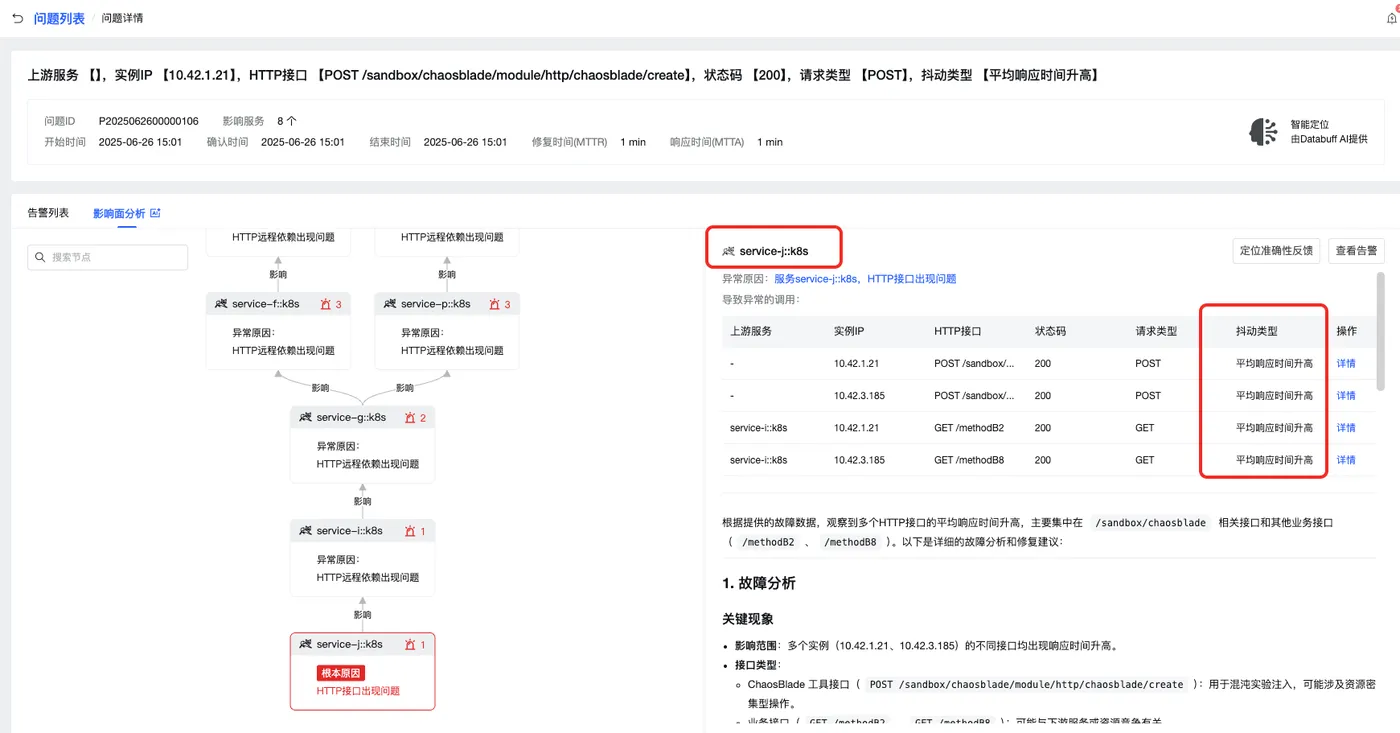Click the alarm icon on service-g::k8s node
The image size is (1400, 733).
pyautogui.click(x=410, y=417)
